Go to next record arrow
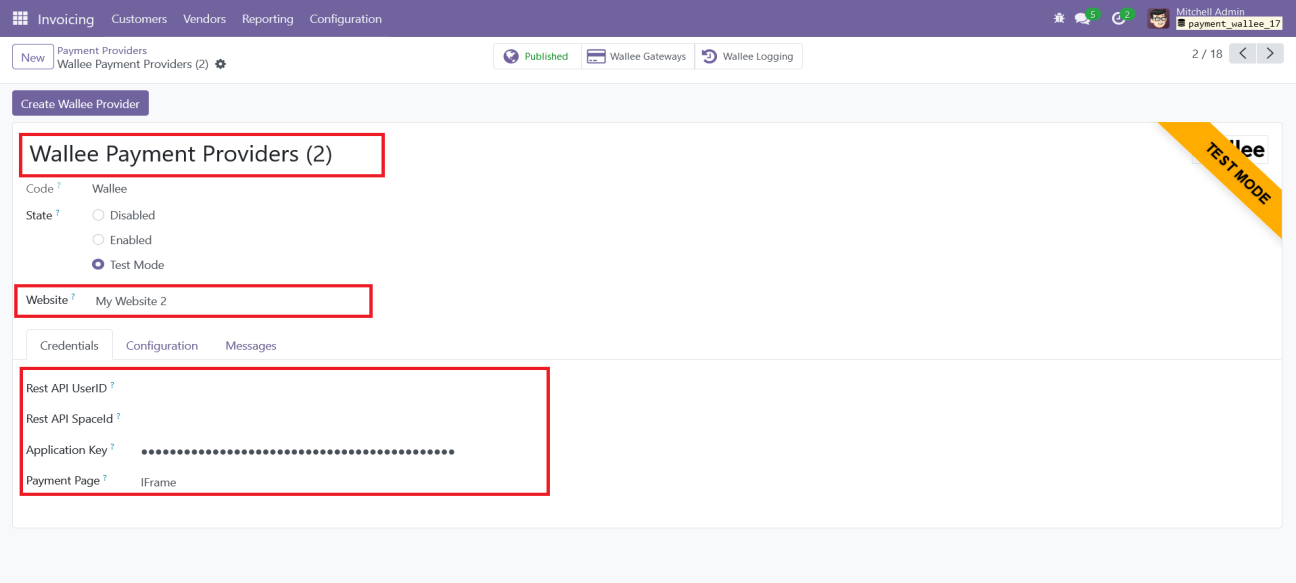This screenshot has width=1296, height=583. 1270,54
